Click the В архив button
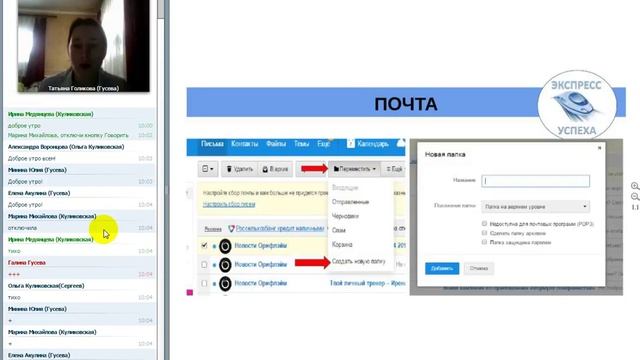The height and width of the screenshot is (360, 640). (x=276, y=169)
